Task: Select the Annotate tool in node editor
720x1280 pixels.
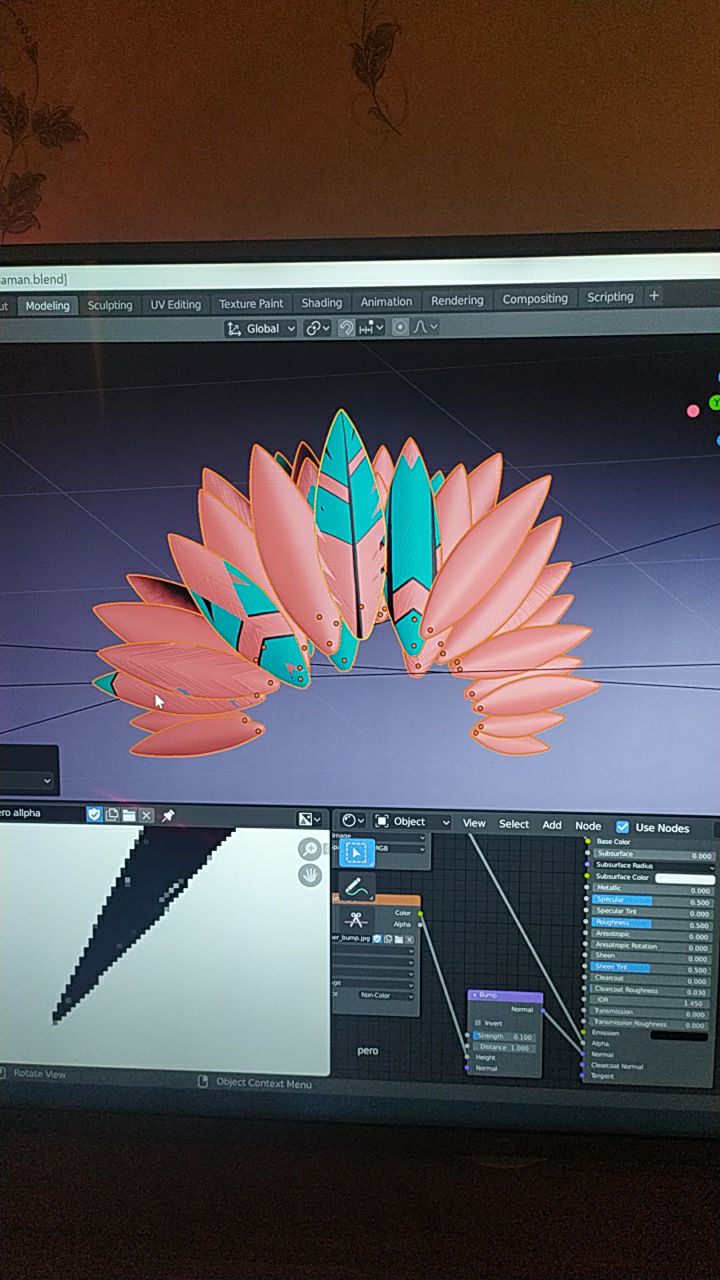Action: 357,887
